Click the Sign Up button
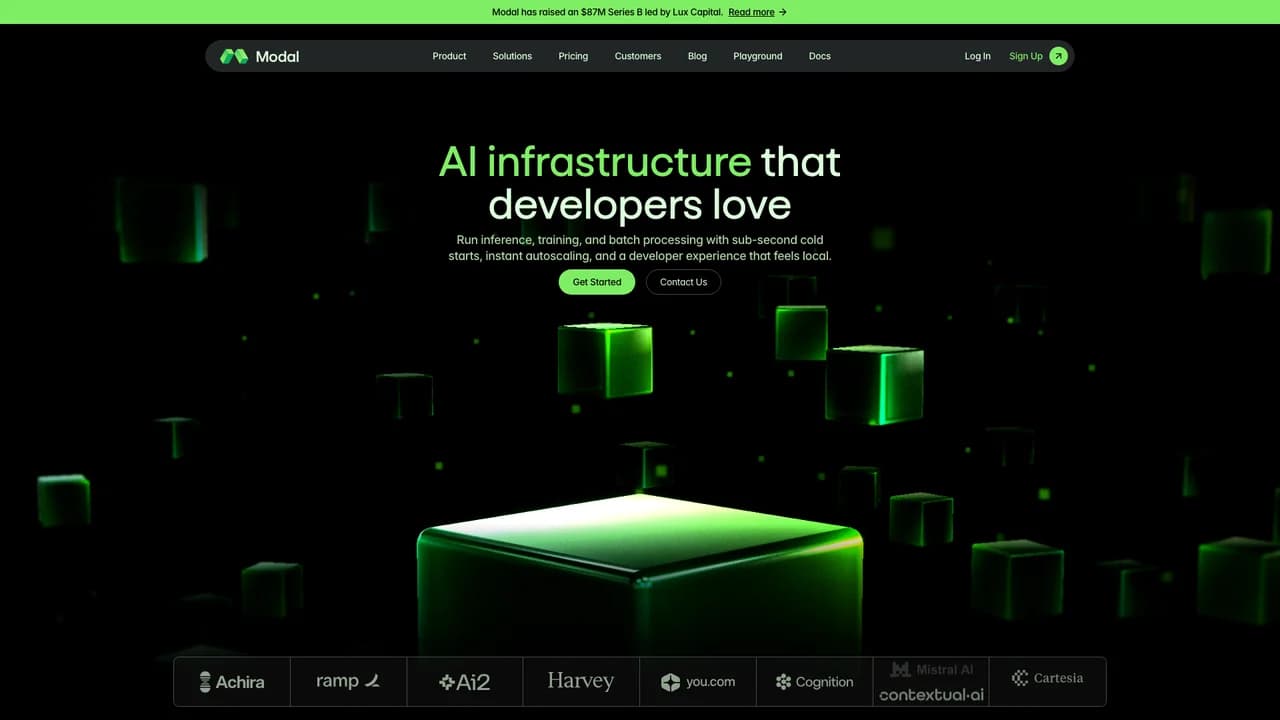The image size is (1280, 720). 1038,56
